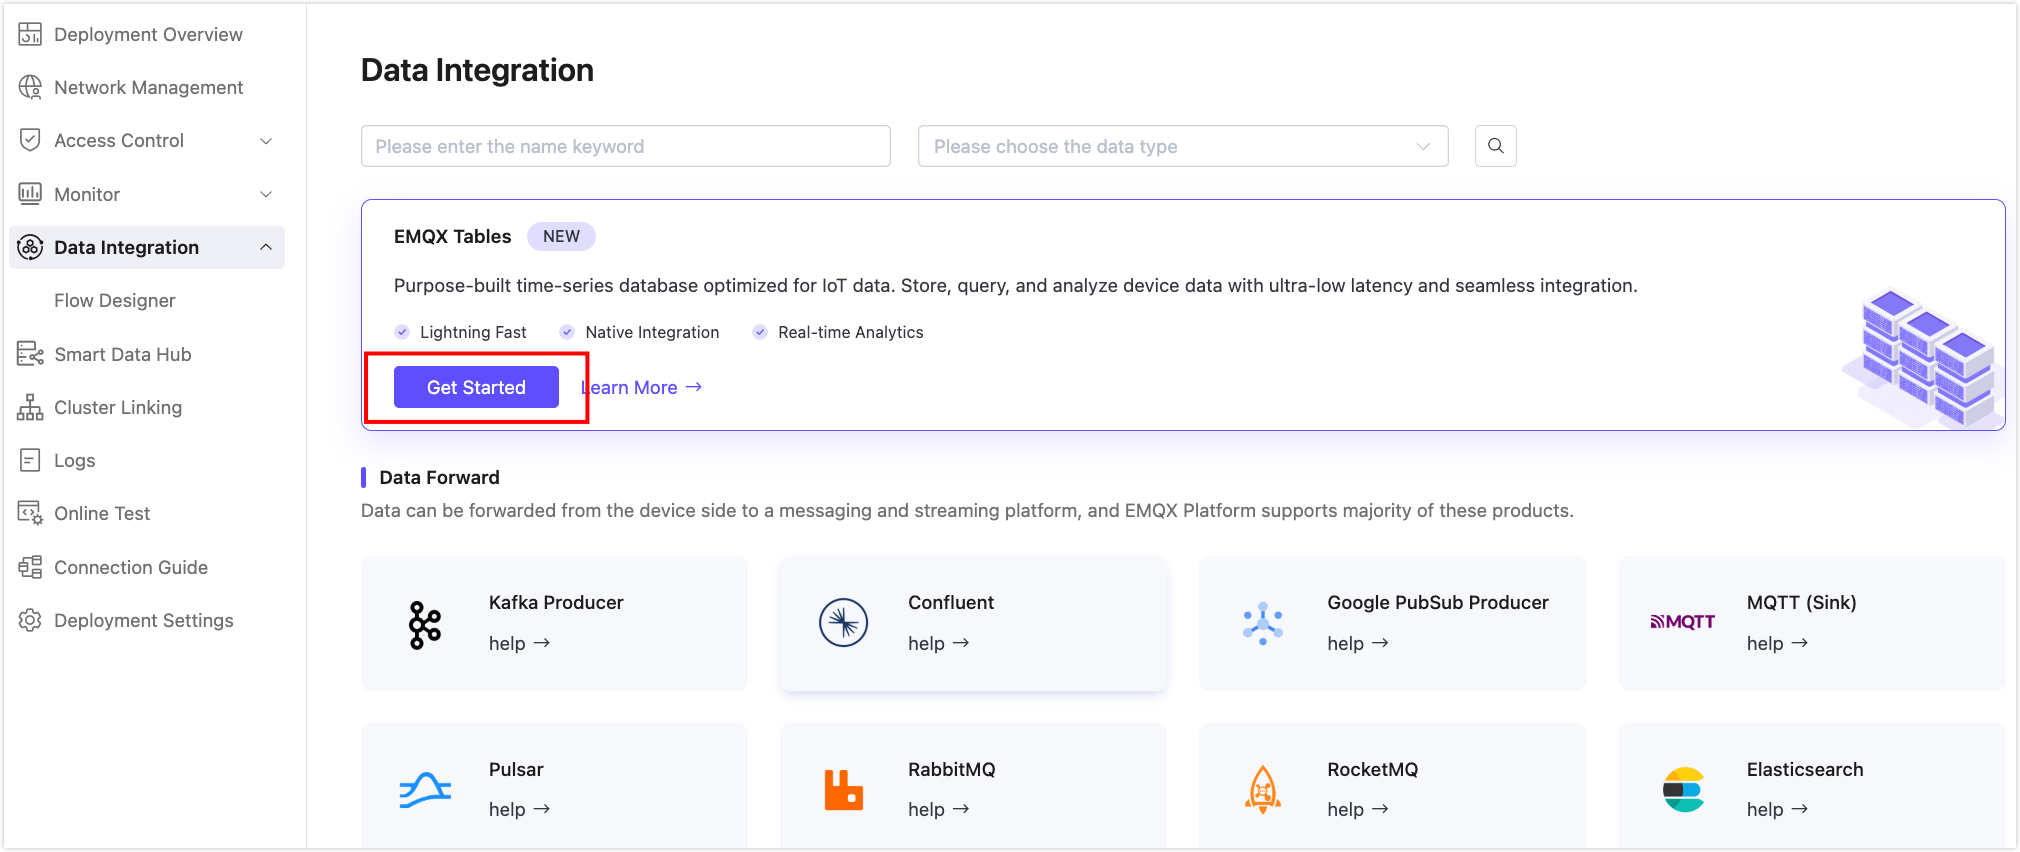Click the Google PubSub Producer title
The height and width of the screenshot is (852, 2020).
[x=1438, y=602]
